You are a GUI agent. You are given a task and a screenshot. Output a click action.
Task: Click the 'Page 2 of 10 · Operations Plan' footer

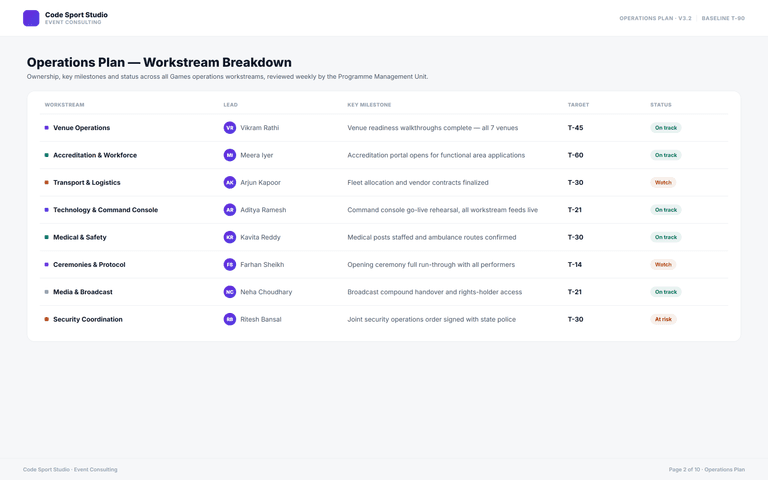tap(707, 470)
